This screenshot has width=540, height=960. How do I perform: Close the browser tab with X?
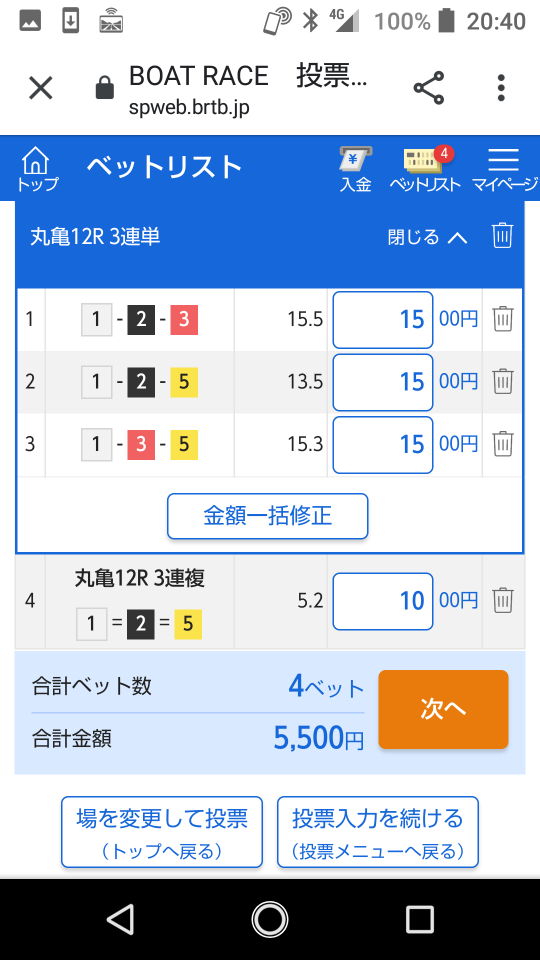pyautogui.click(x=41, y=88)
